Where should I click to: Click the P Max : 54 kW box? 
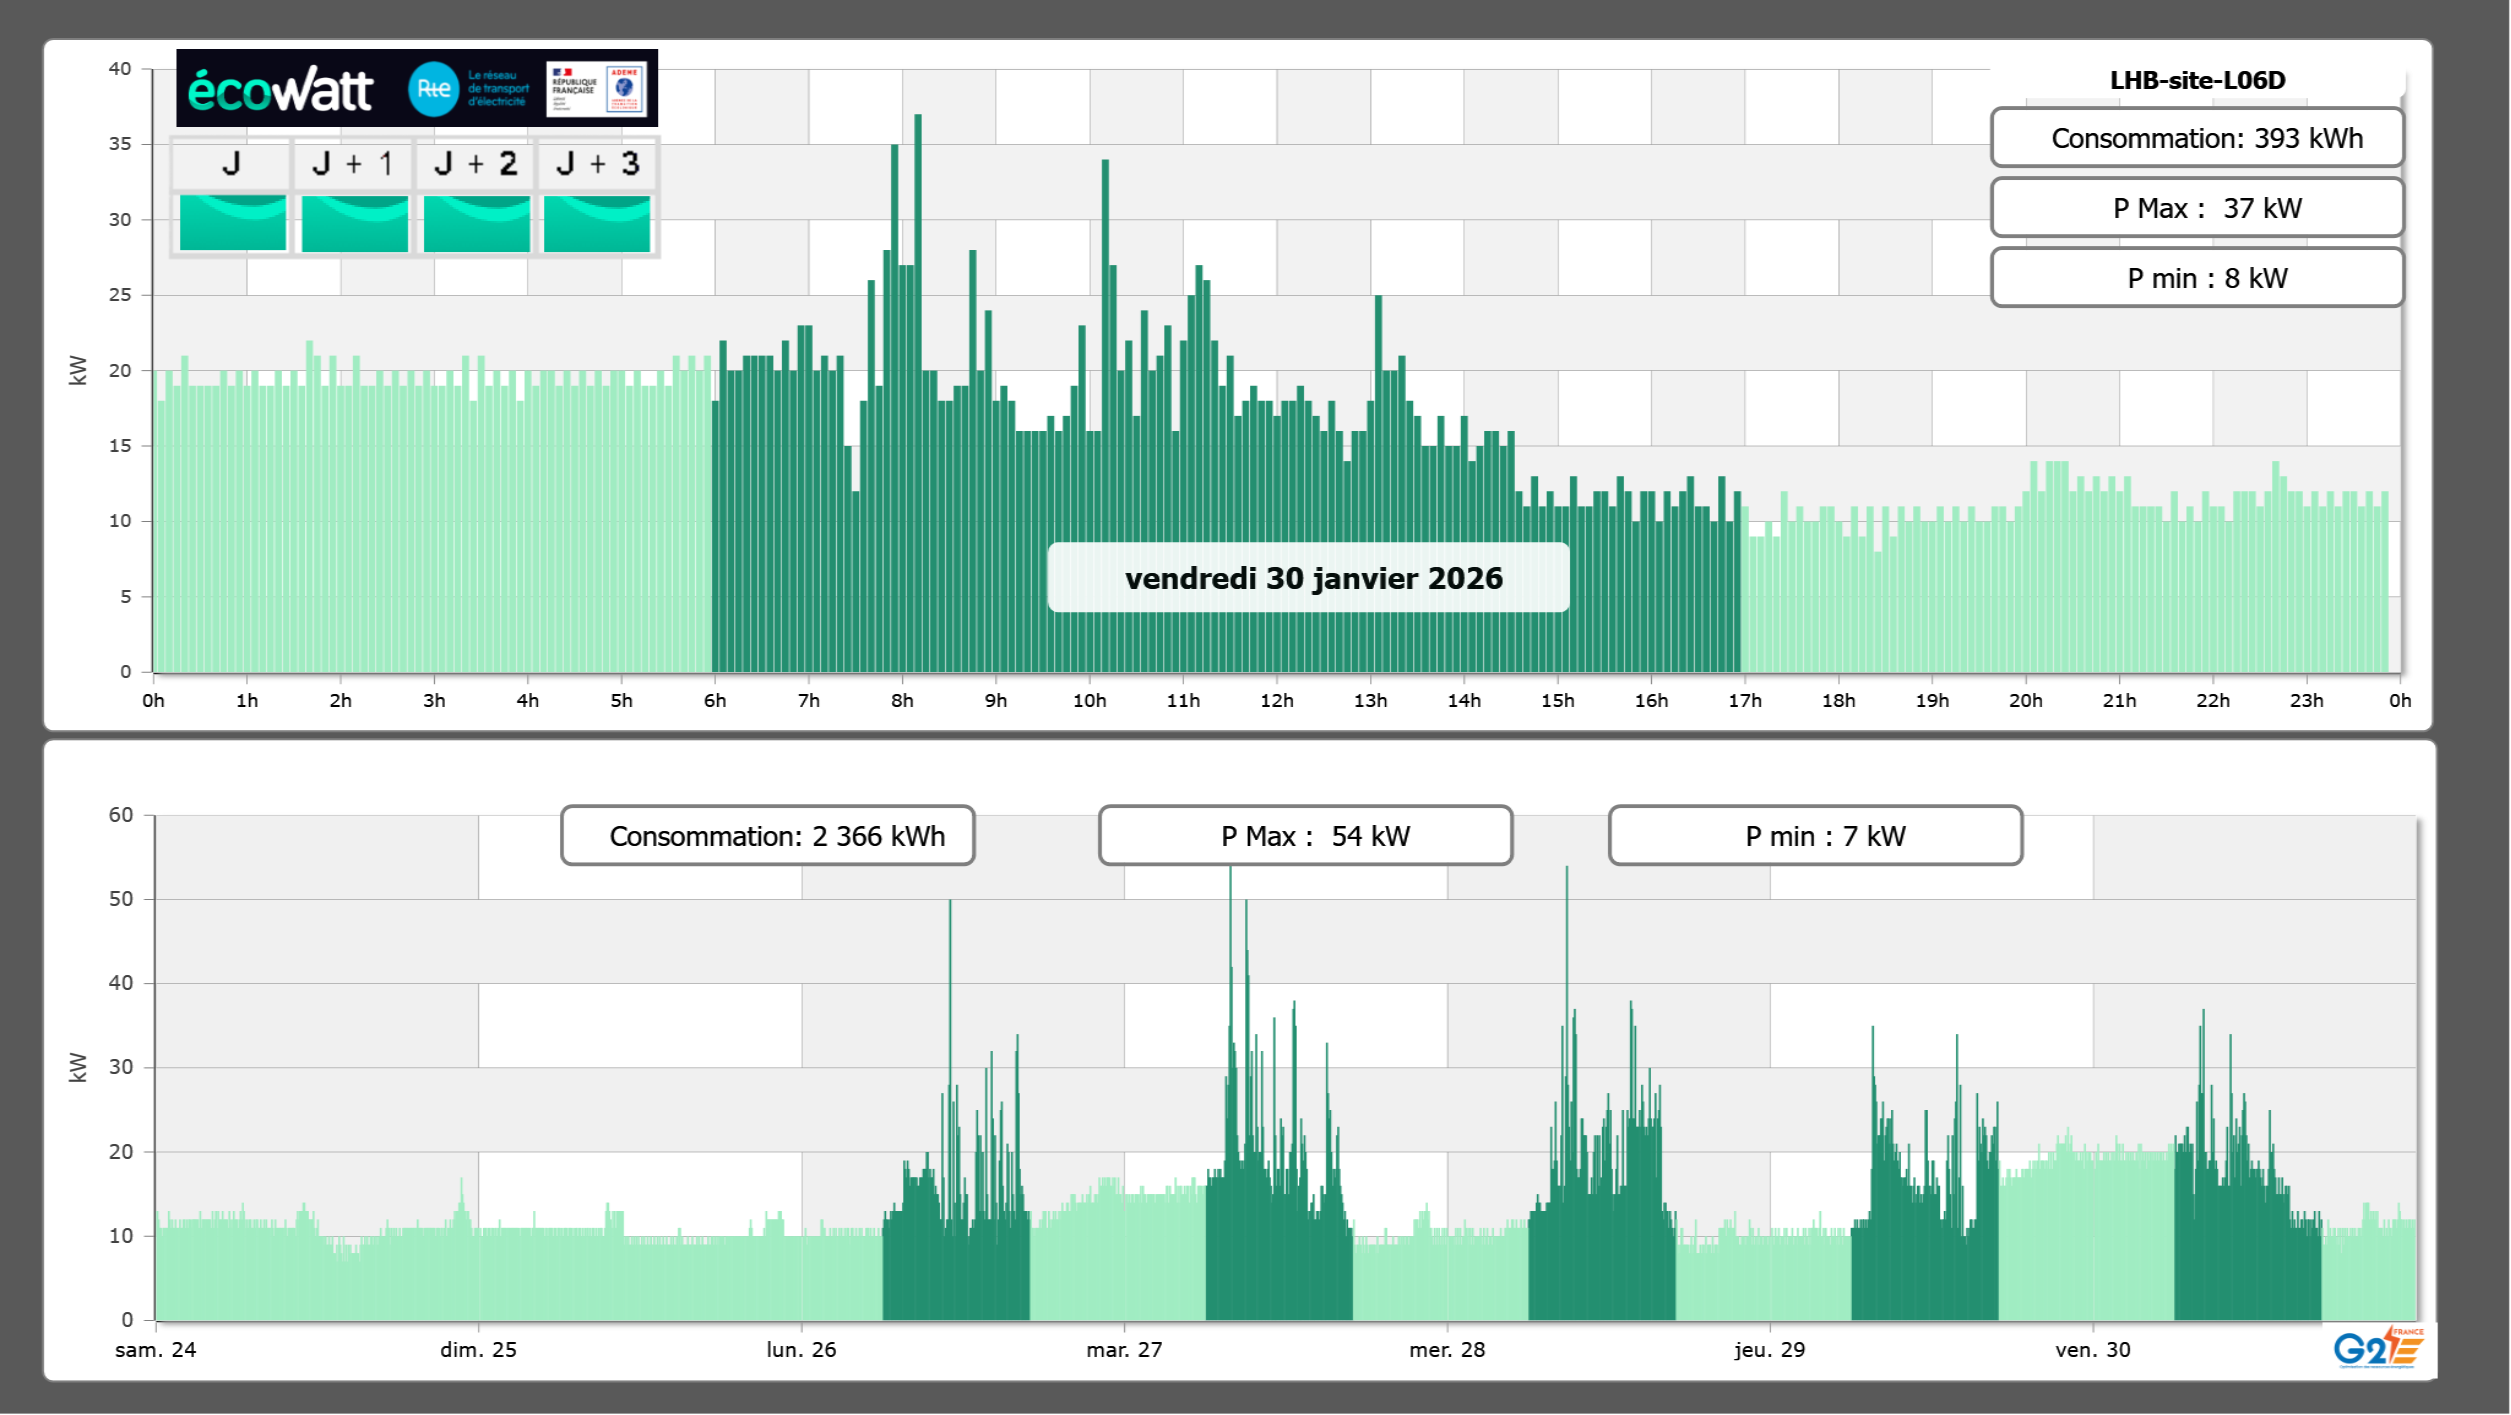1305,836
